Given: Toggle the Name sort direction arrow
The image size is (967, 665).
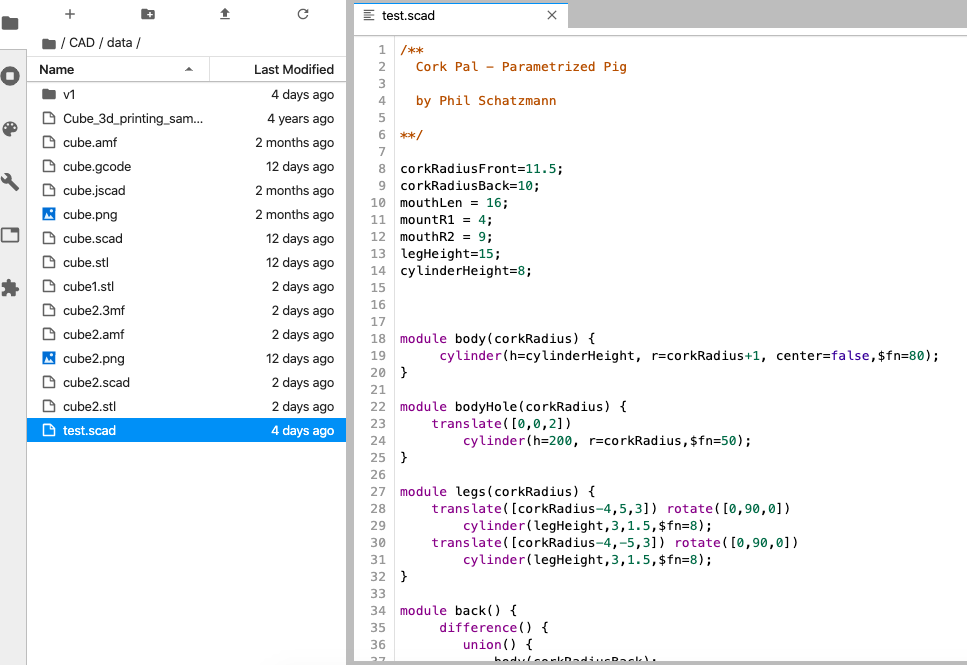Looking at the screenshot, I should (189, 70).
